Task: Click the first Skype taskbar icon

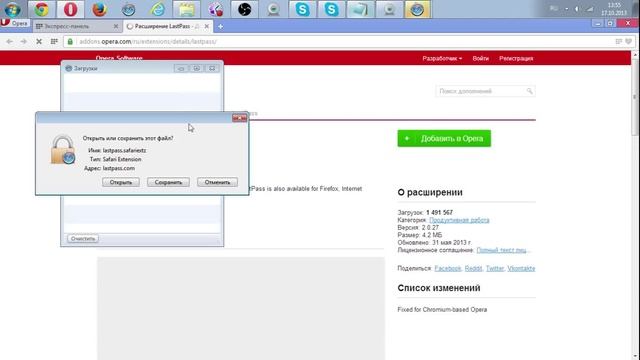Action: pyautogui.click(x=302, y=9)
